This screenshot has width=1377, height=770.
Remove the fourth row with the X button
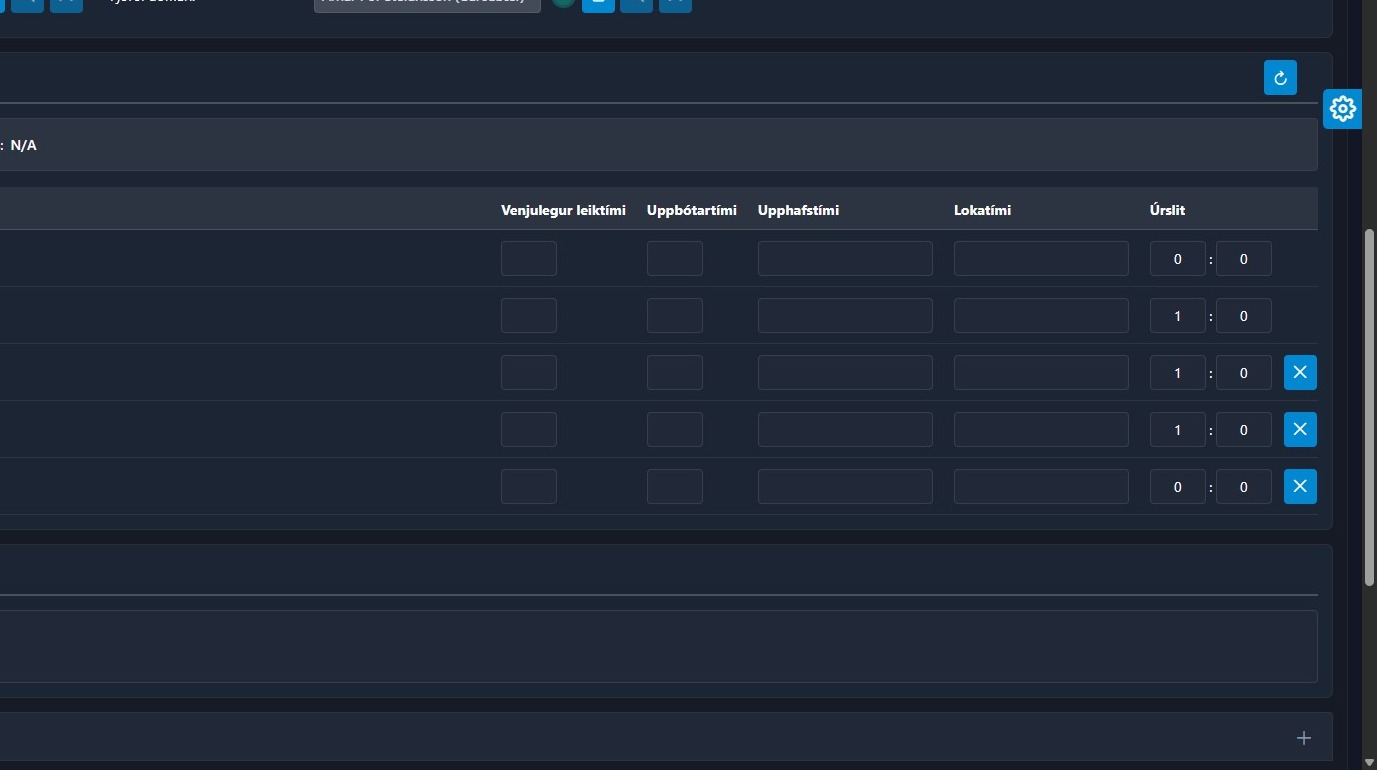click(x=1300, y=429)
